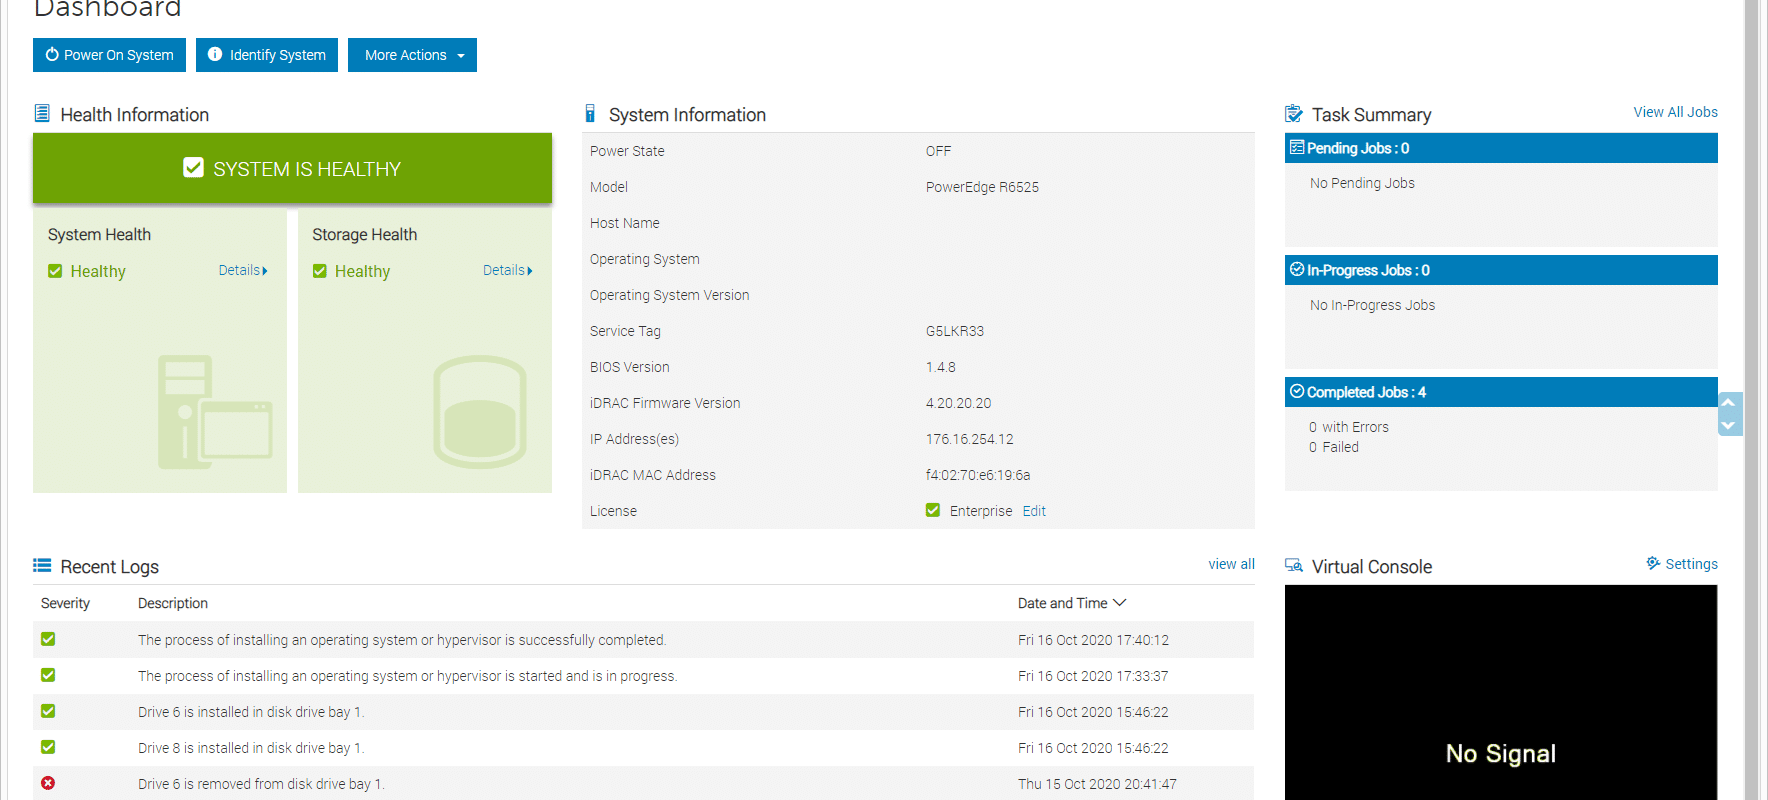
Task: Click the No Pending Jobs text
Action: (1362, 183)
